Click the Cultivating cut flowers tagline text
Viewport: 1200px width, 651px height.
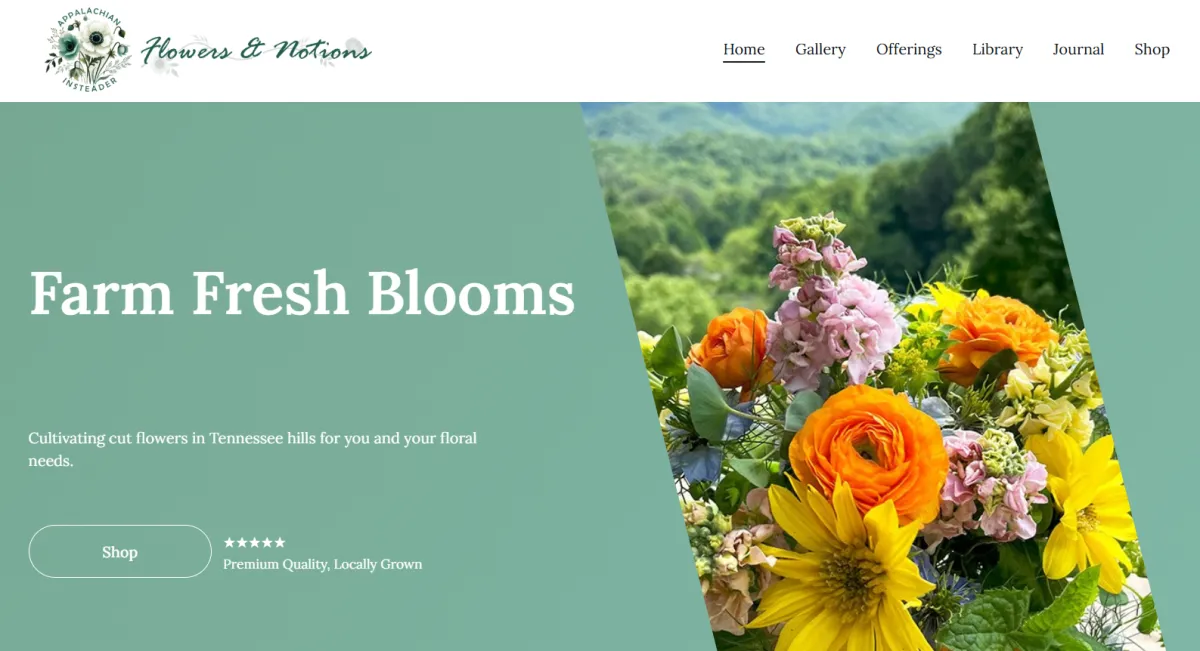[x=253, y=450]
